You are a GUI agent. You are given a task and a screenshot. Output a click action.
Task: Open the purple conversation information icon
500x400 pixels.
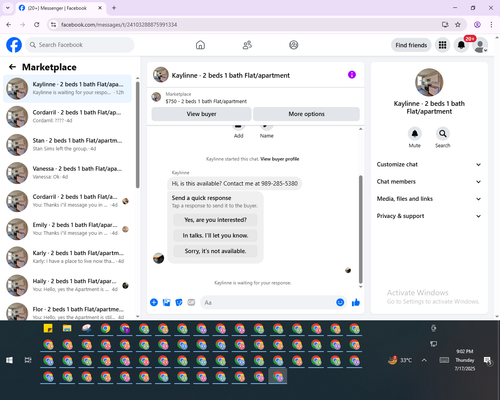pyautogui.click(x=352, y=75)
